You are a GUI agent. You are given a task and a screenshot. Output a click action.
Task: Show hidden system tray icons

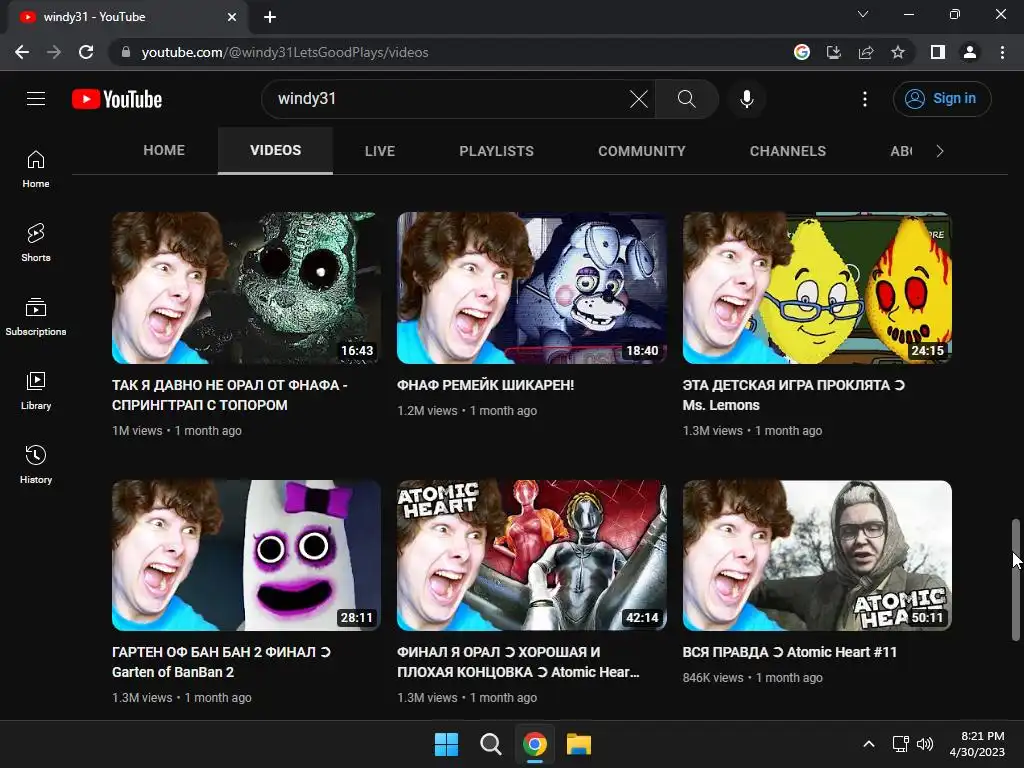pyautogui.click(x=869, y=744)
